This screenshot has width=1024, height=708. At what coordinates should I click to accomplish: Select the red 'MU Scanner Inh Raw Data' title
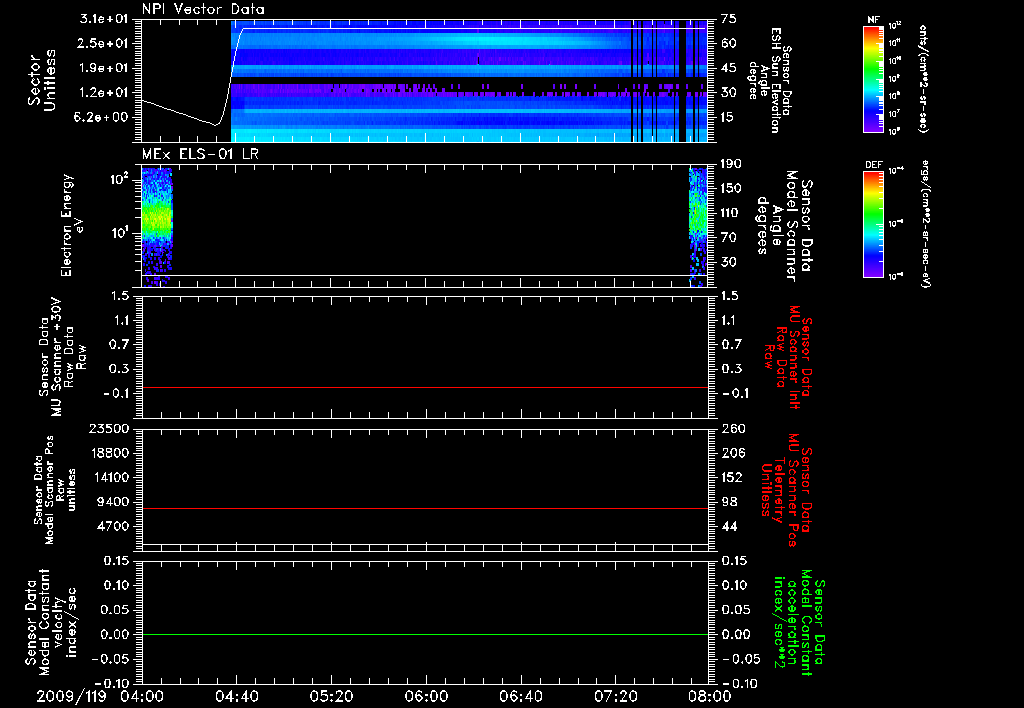789,357
